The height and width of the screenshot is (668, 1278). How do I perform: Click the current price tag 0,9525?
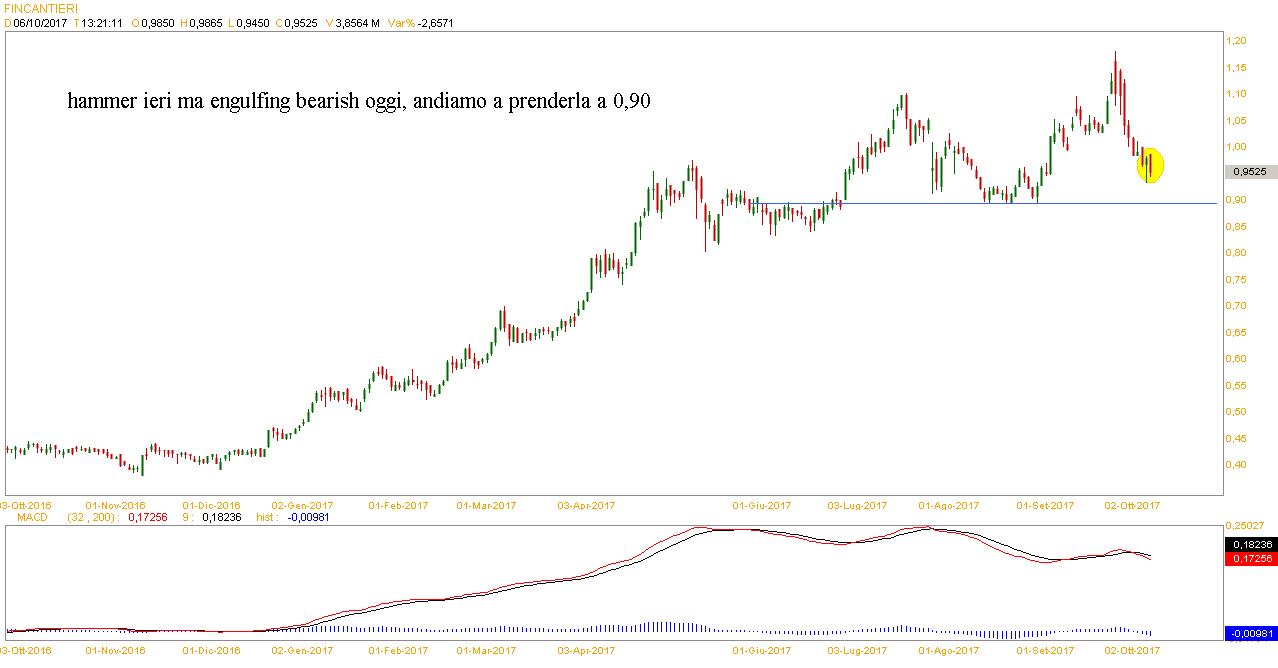point(1250,172)
